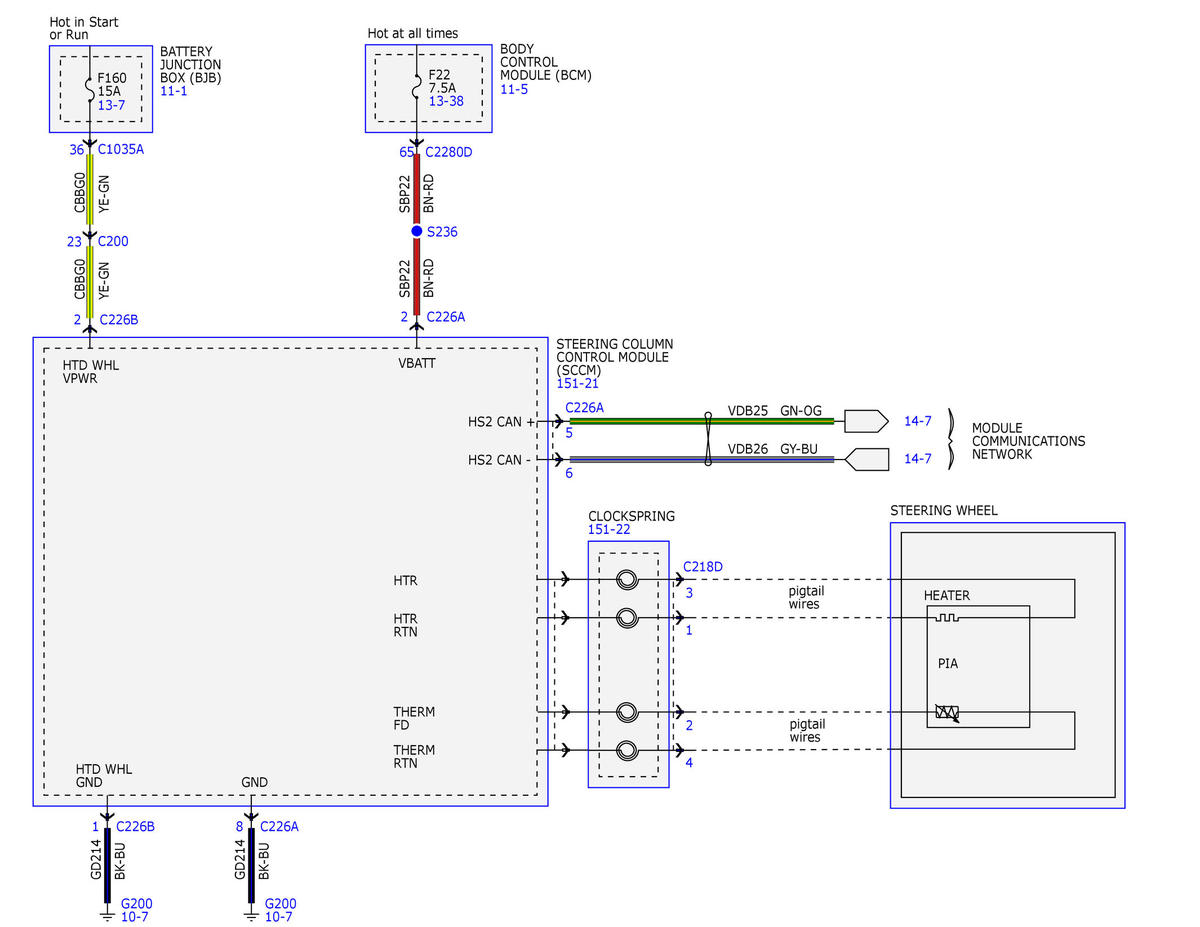Select the red SBP22 BN-RD wire above S236
This screenshot has height=927, width=1200.
click(417, 189)
